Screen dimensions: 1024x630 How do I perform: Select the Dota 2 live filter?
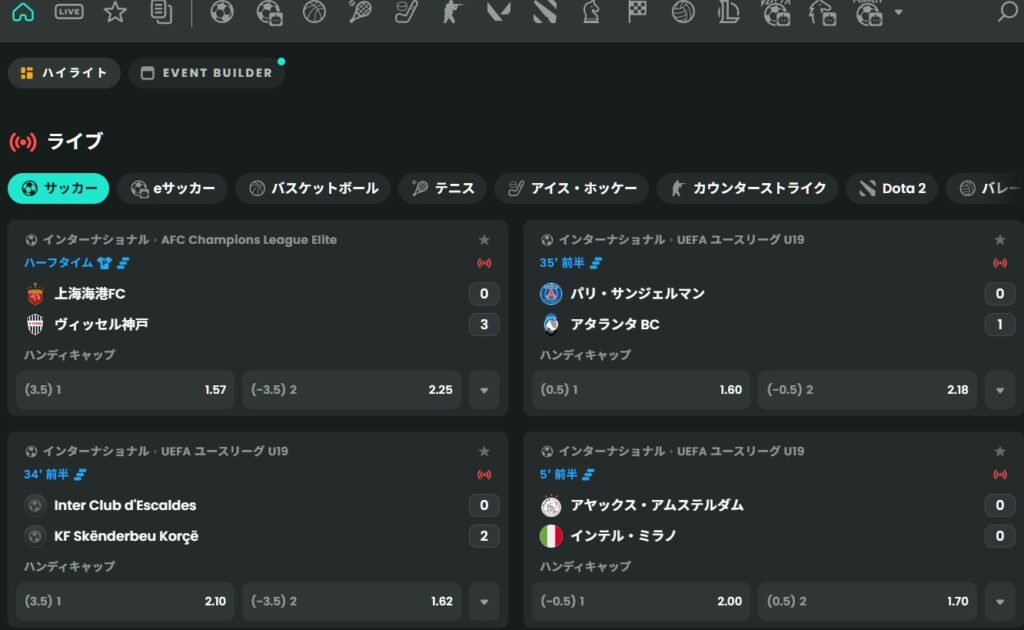click(x=891, y=188)
